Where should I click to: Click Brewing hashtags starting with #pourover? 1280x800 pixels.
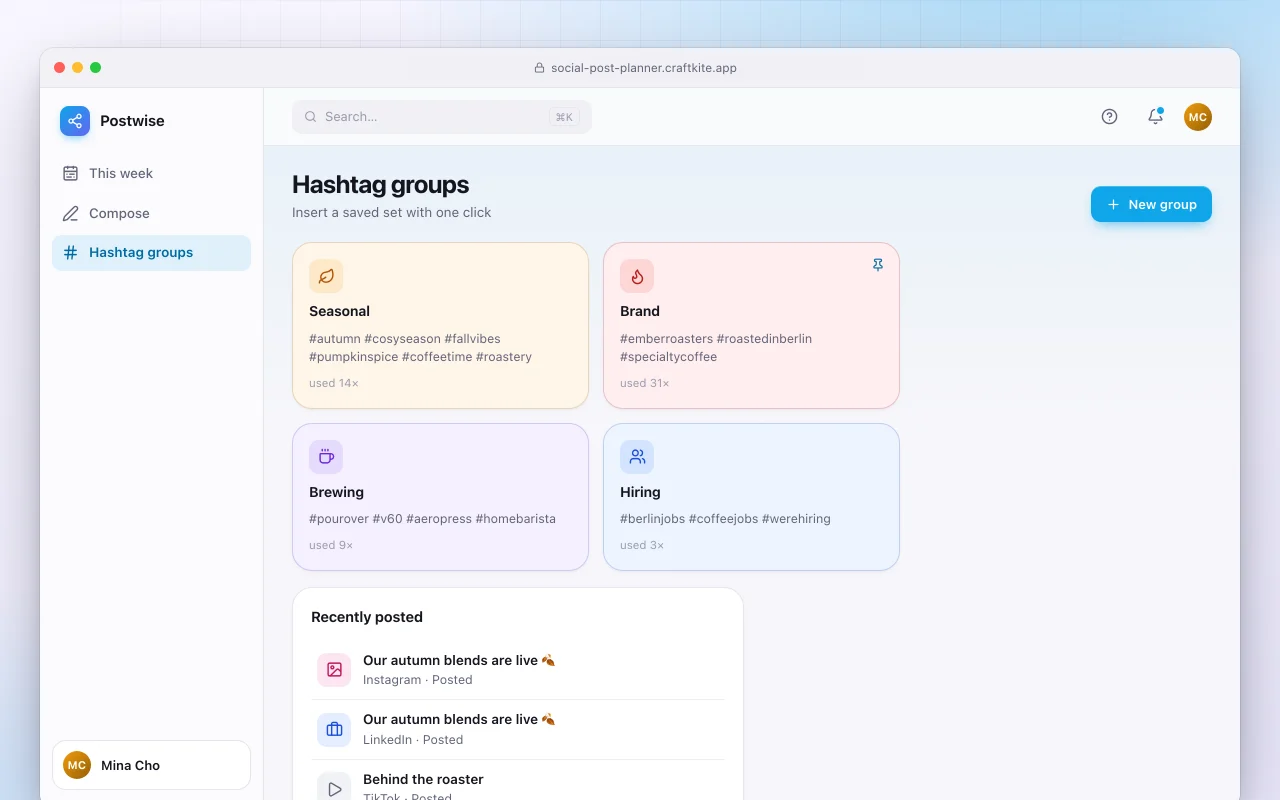(x=432, y=519)
